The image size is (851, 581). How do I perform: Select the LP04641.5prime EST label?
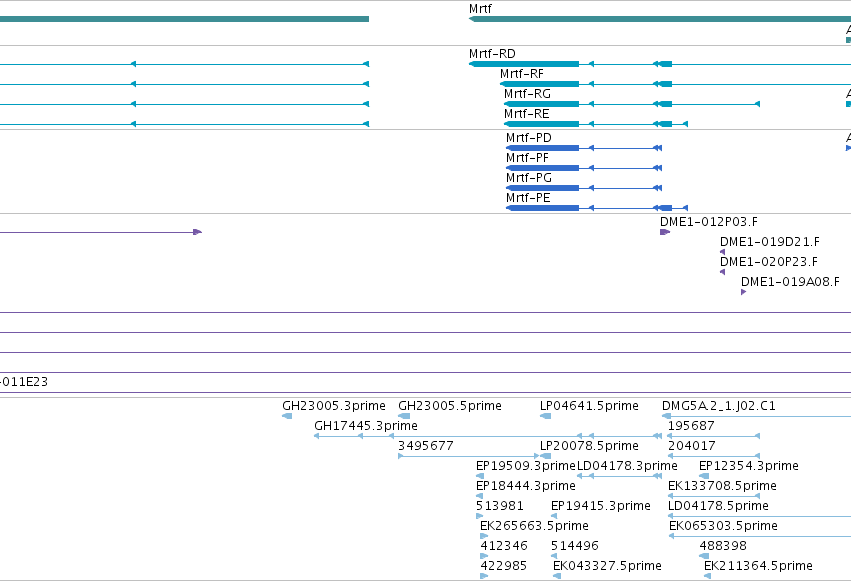(x=589, y=406)
